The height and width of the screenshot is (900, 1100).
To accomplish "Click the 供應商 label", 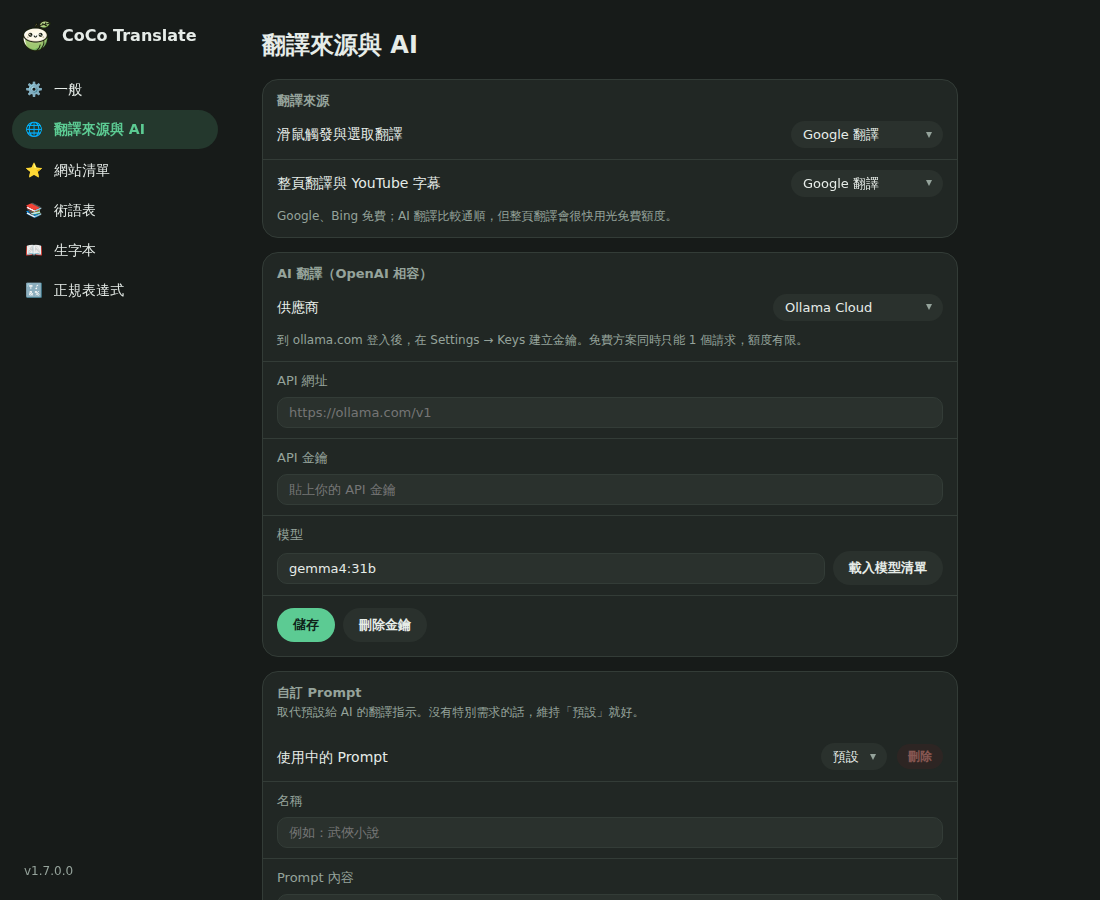I will click(297, 307).
